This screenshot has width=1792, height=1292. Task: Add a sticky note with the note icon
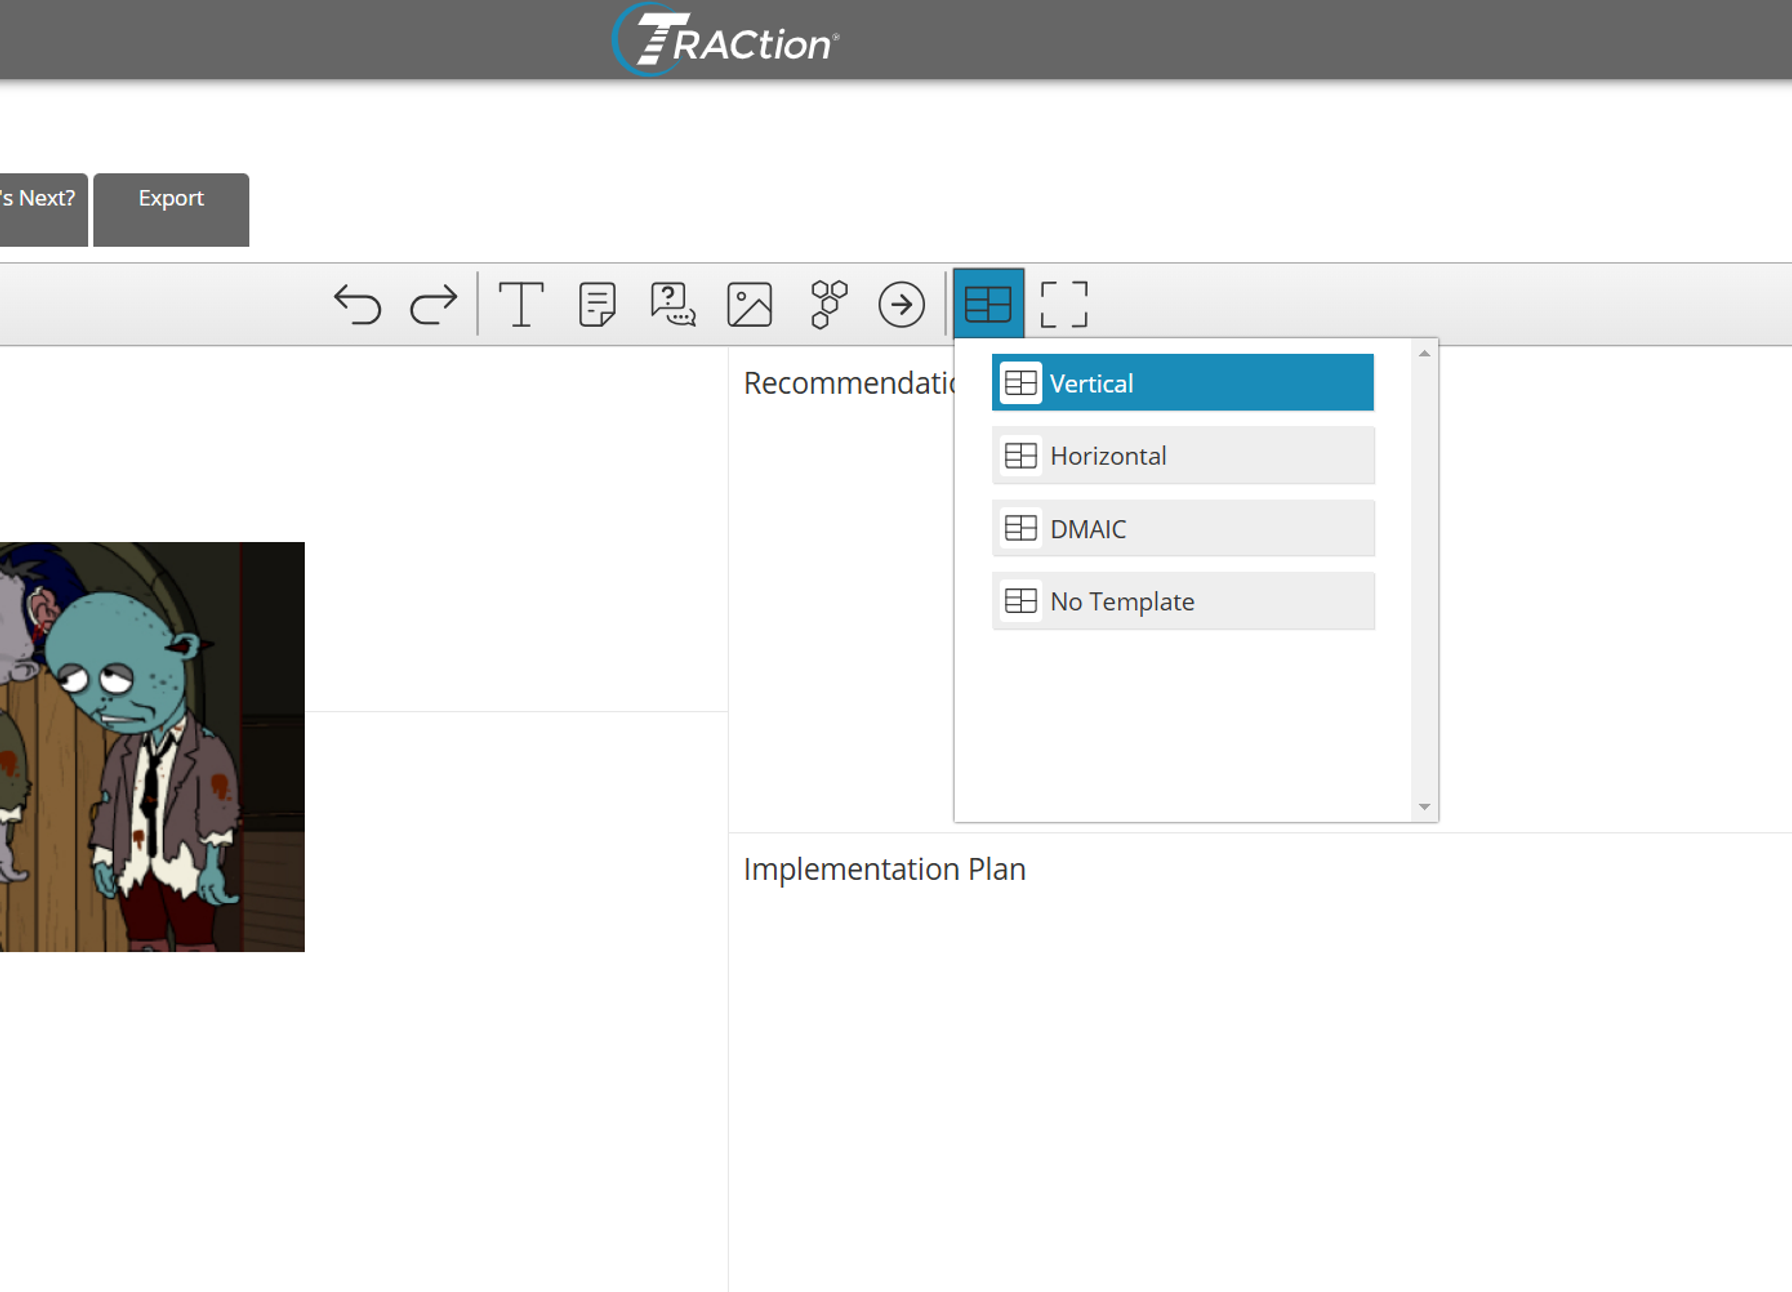click(x=597, y=304)
